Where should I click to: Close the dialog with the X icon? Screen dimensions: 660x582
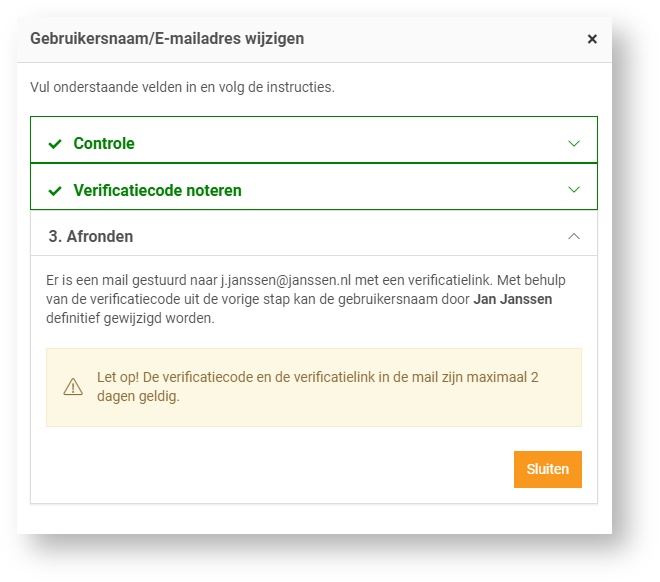pyautogui.click(x=592, y=39)
